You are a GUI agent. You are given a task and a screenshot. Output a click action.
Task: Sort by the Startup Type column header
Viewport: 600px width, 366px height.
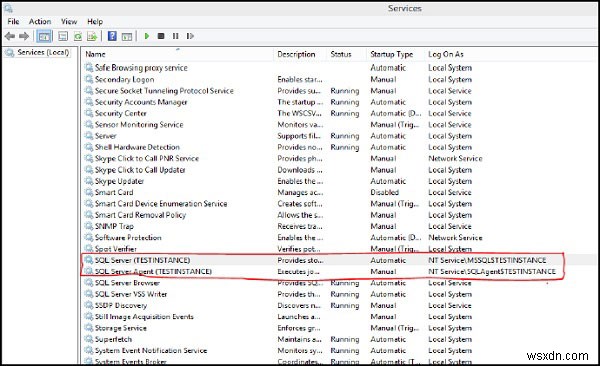[x=392, y=54]
